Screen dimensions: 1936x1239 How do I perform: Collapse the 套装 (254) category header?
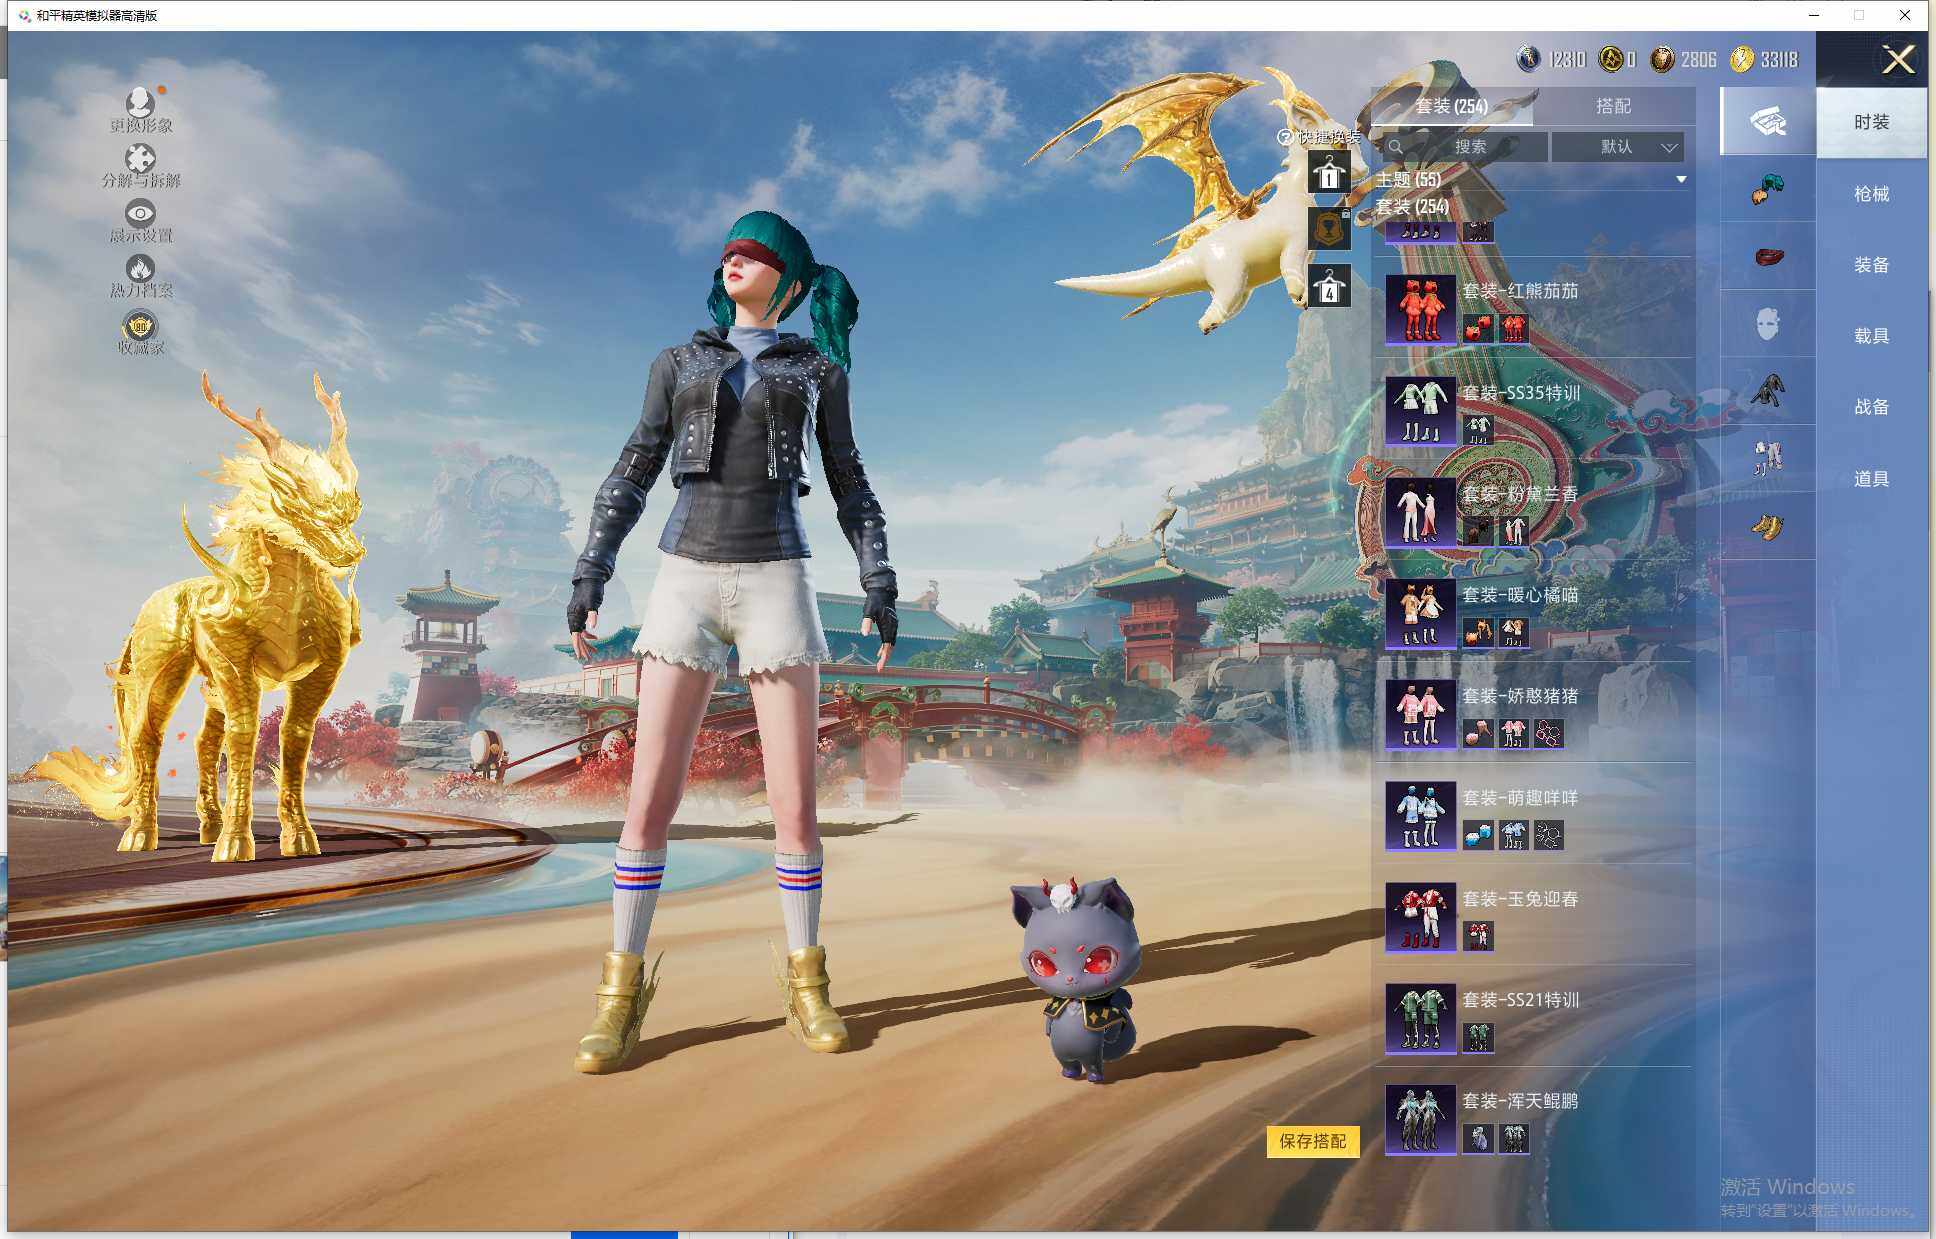(x=1412, y=207)
